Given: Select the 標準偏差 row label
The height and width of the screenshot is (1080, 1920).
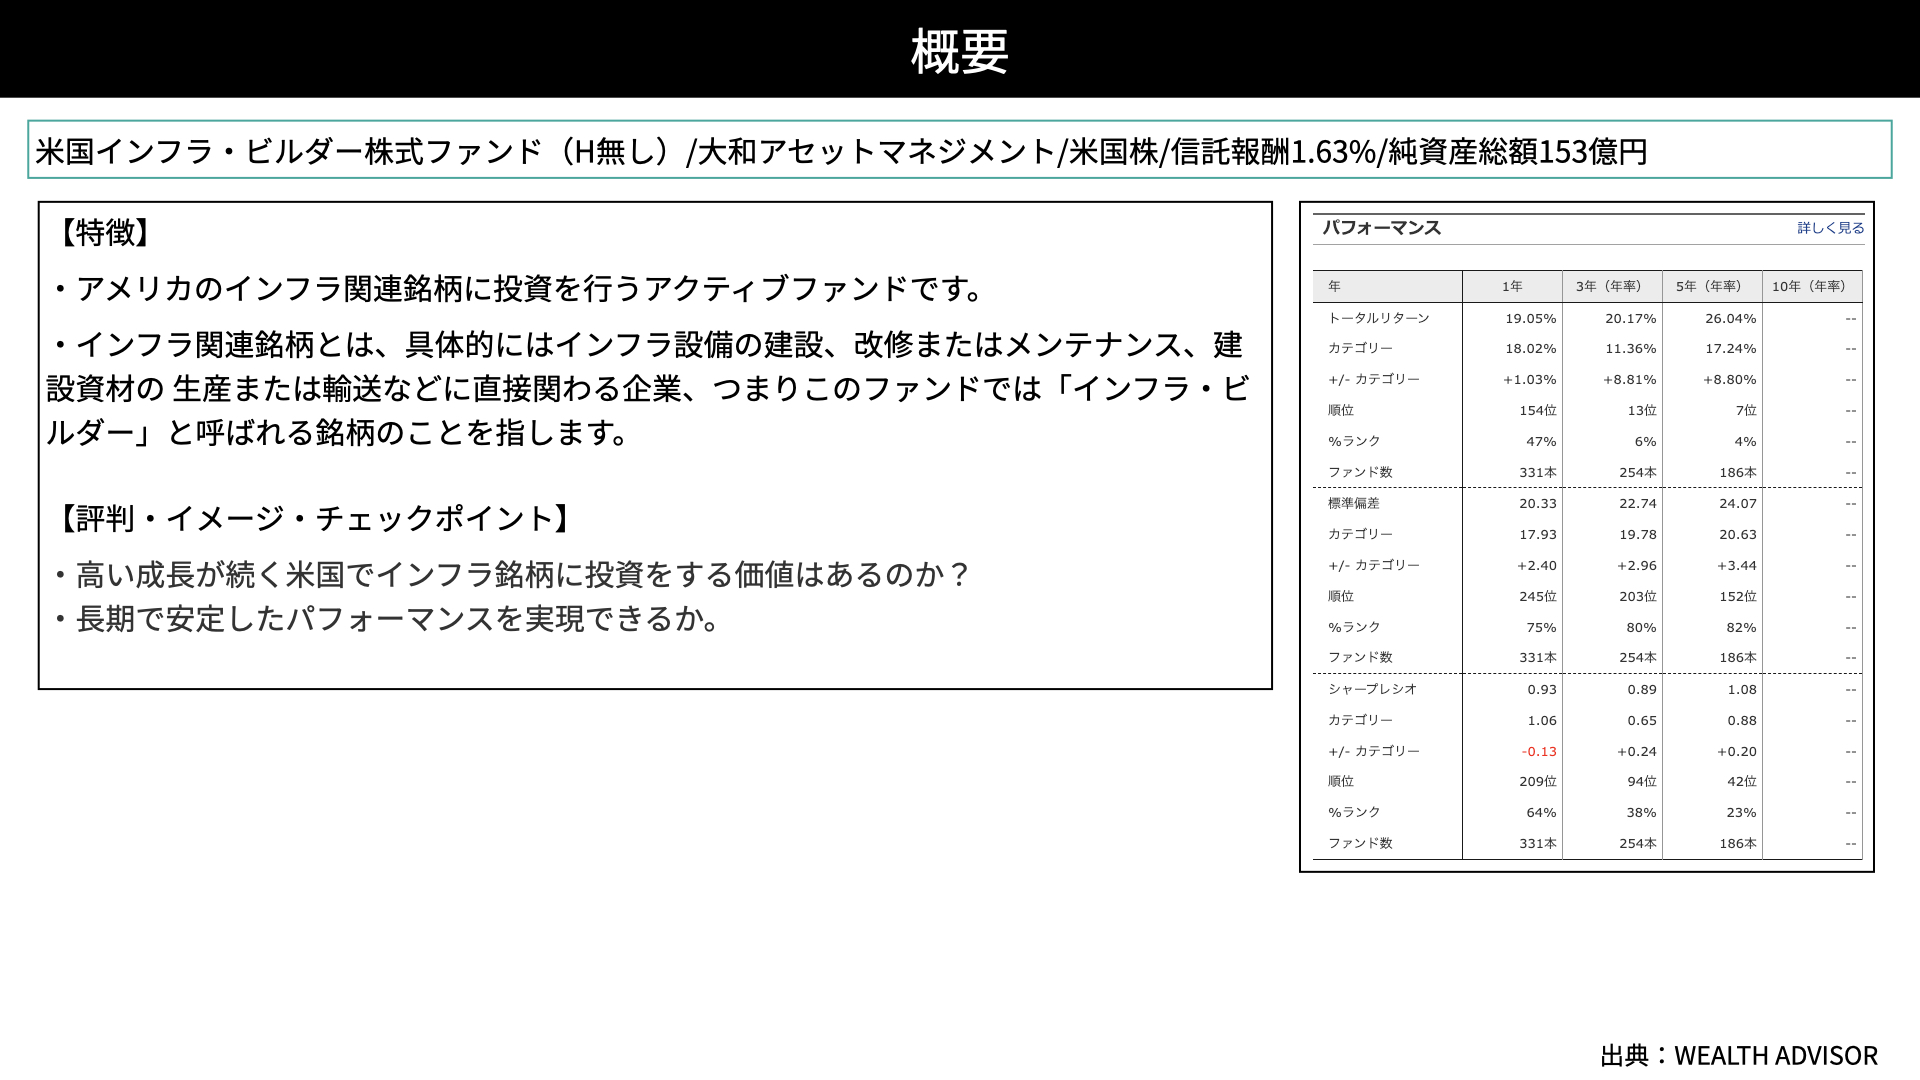Looking at the screenshot, I should (x=1353, y=503).
